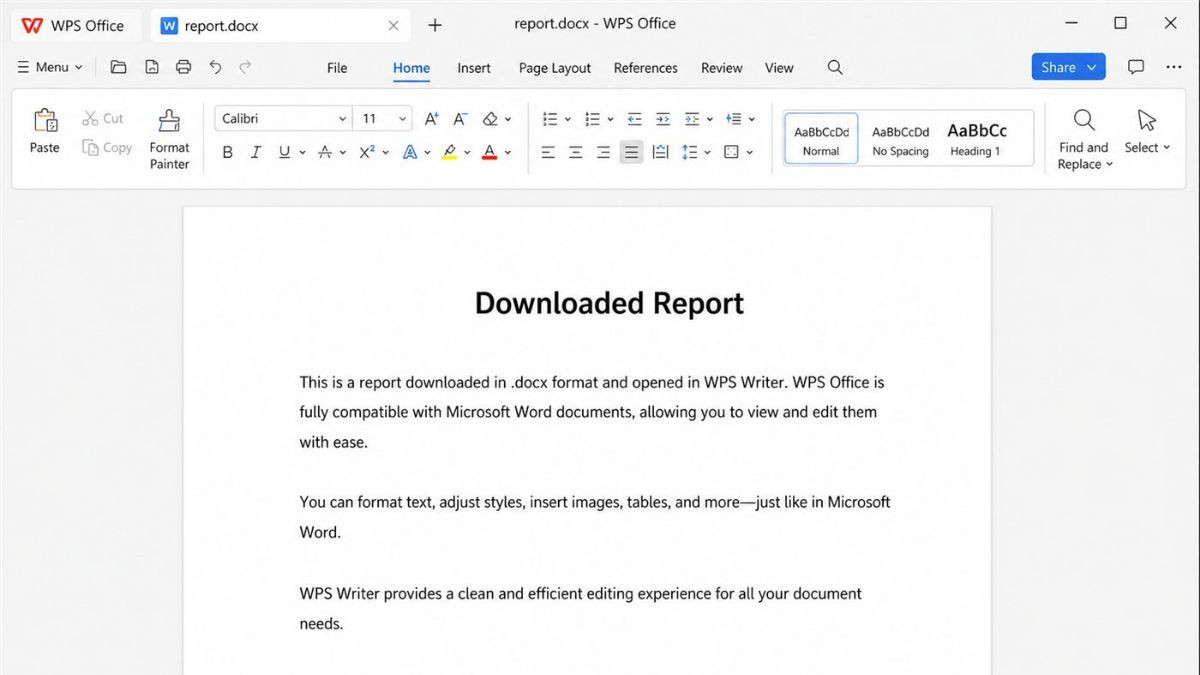The height and width of the screenshot is (675, 1200).
Task: Toggle Italic formatting
Action: tap(256, 152)
